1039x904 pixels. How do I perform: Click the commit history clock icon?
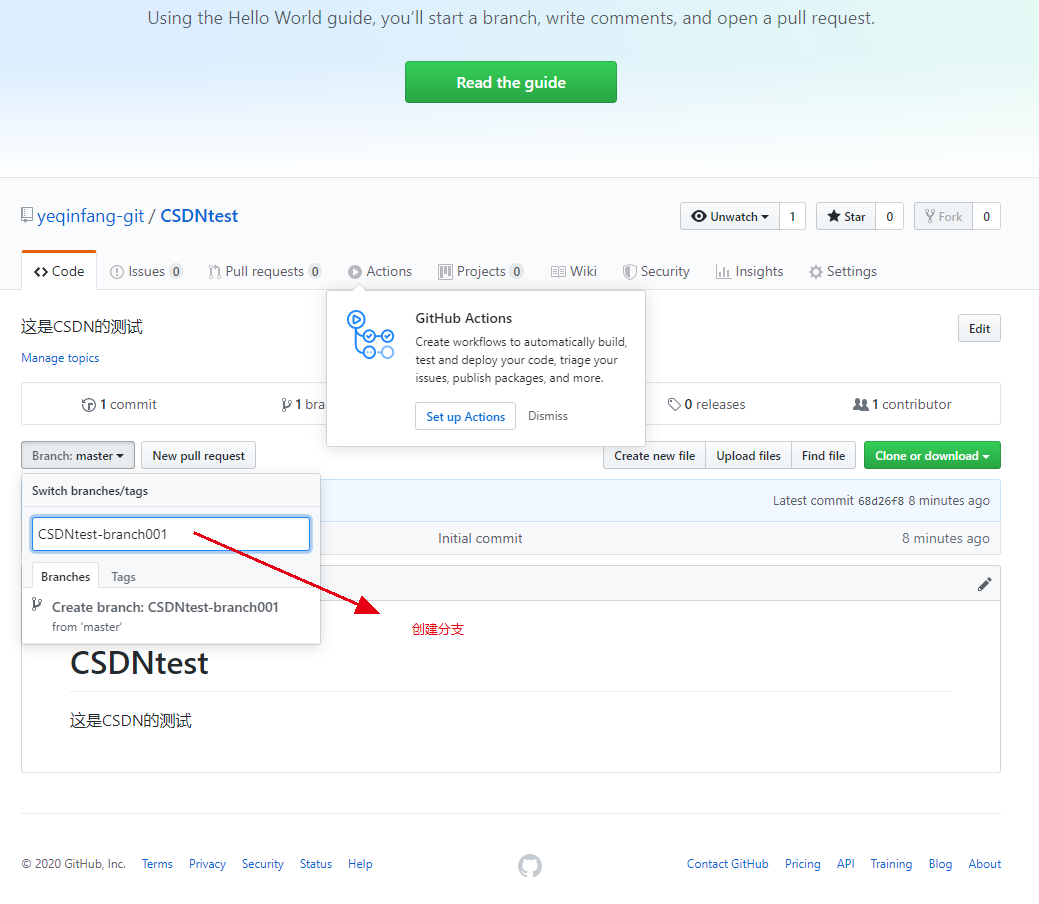pyautogui.click(x=88, y=405)
